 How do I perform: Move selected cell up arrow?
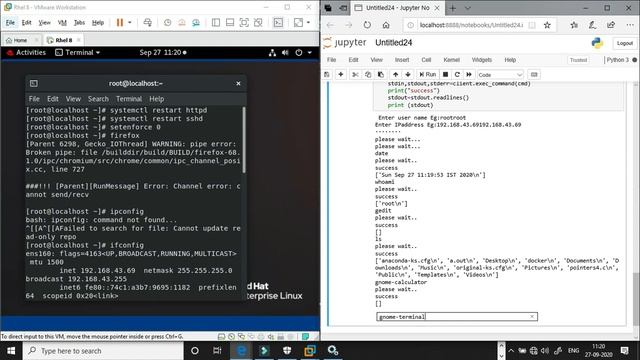click(395, 74)
